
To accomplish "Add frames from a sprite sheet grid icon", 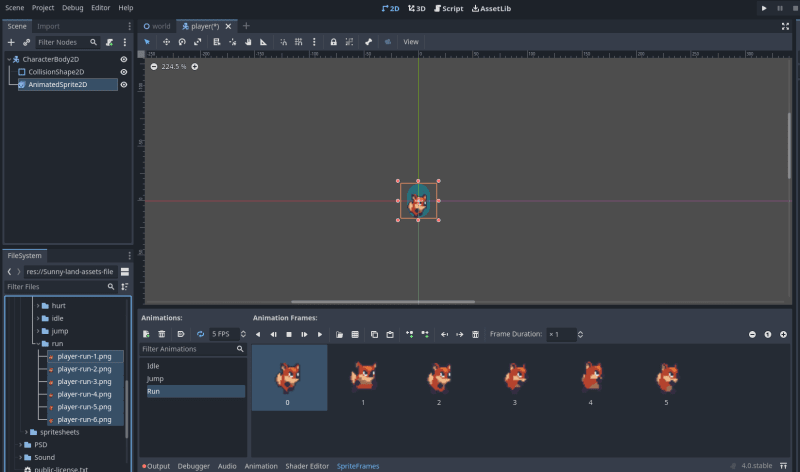I will [355, 334].
